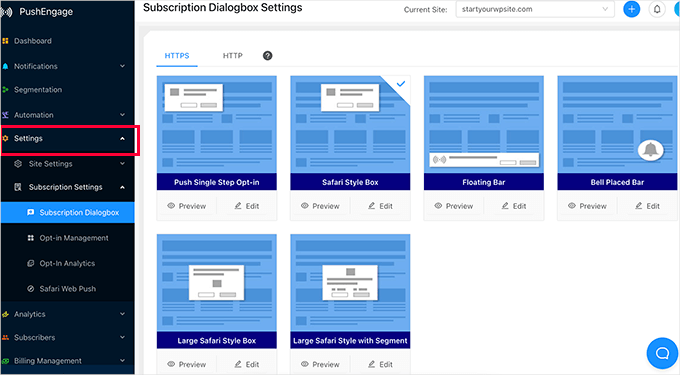Expand the Analytics menu chevron

pyautogui.click(x=122, y=314)
